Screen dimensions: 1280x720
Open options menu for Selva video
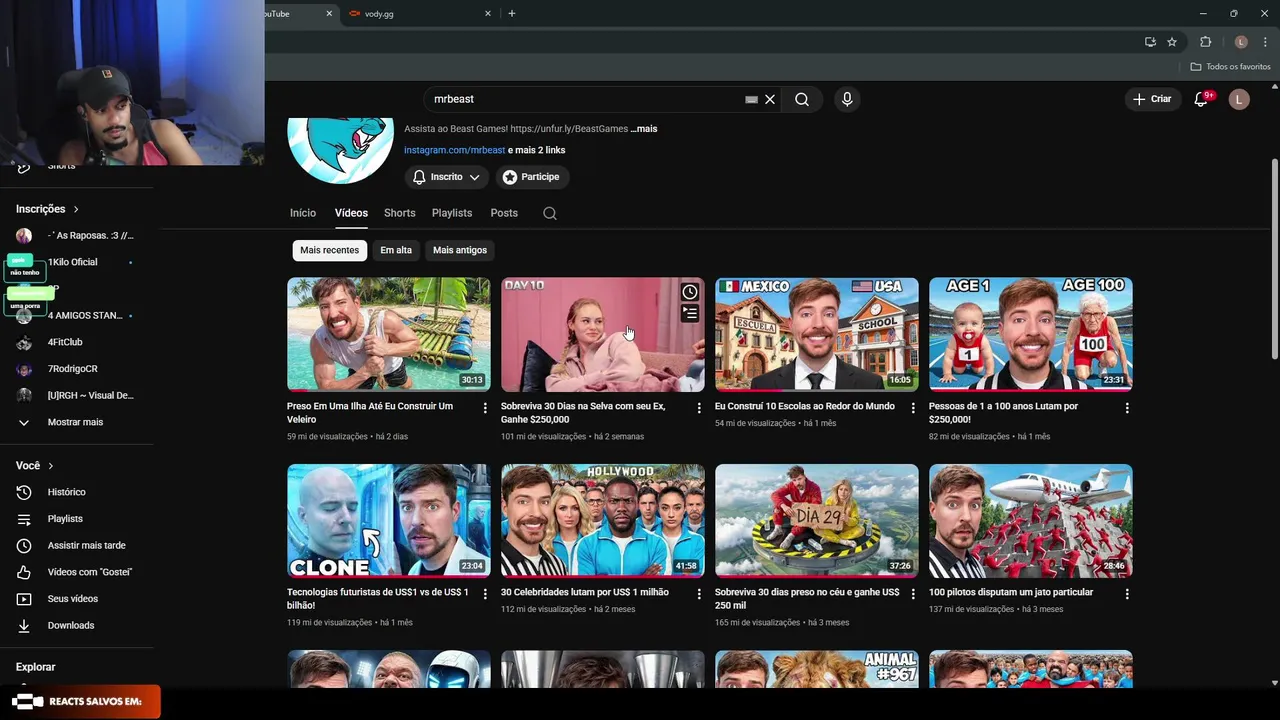point(699,408)
